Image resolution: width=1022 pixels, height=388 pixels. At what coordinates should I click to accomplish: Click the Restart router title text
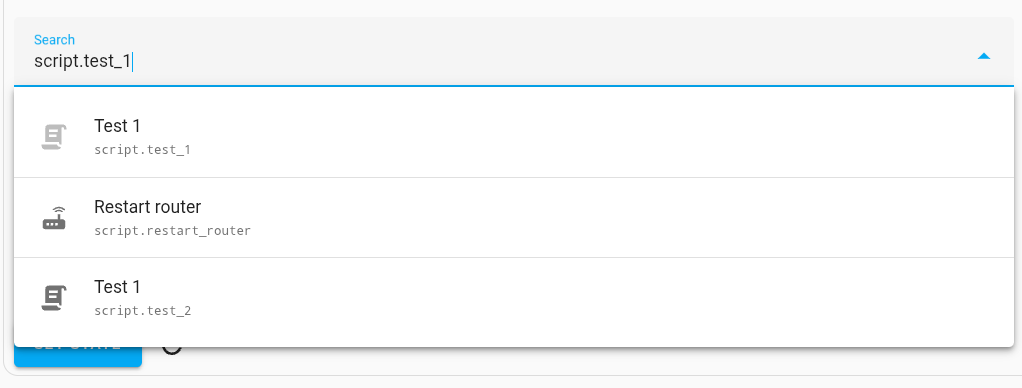coord(147,207)
